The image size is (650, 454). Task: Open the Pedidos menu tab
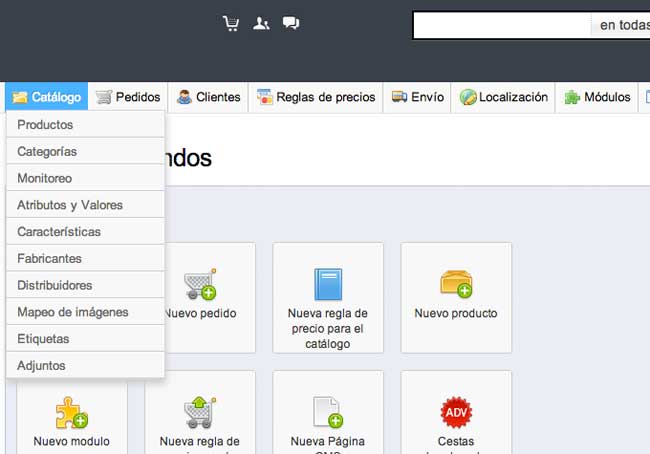coord(128,97)
